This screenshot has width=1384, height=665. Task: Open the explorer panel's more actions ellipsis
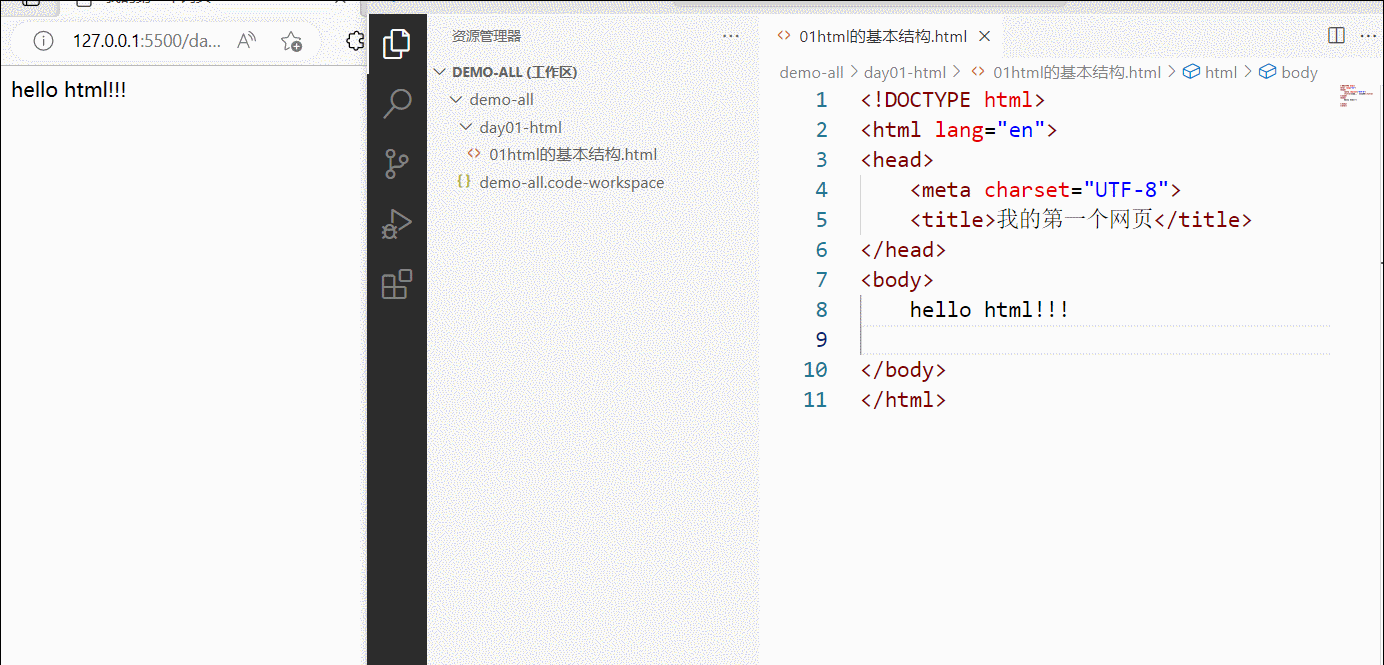pyautogui.click(x=731, y=36)
